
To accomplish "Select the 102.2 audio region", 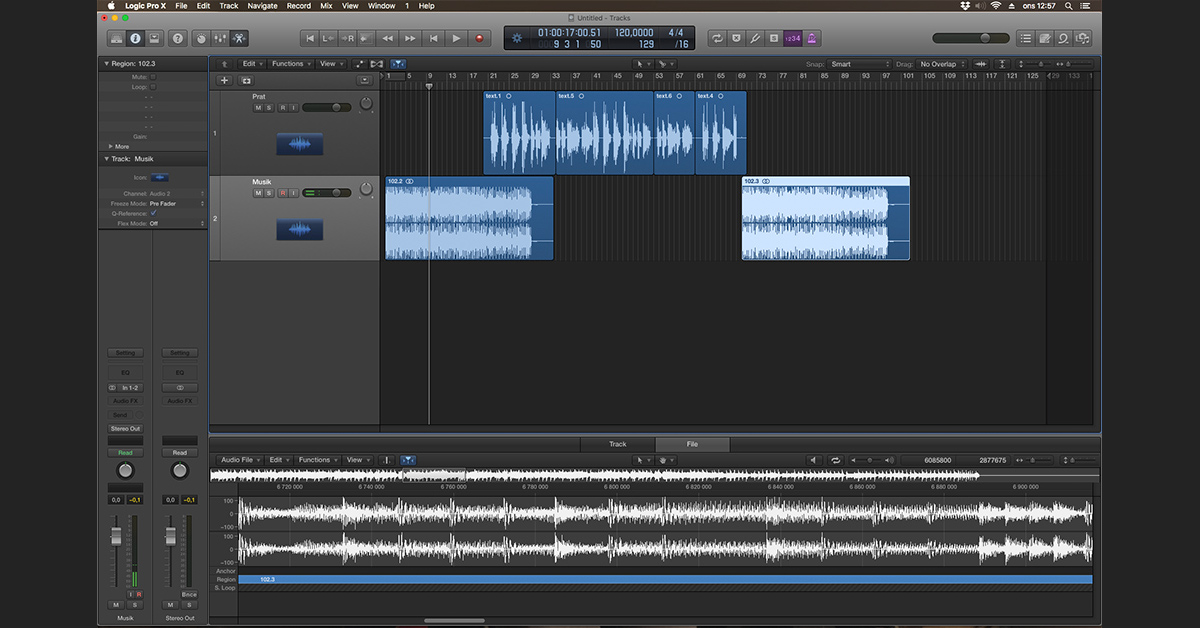I will [x=469, y=218].
